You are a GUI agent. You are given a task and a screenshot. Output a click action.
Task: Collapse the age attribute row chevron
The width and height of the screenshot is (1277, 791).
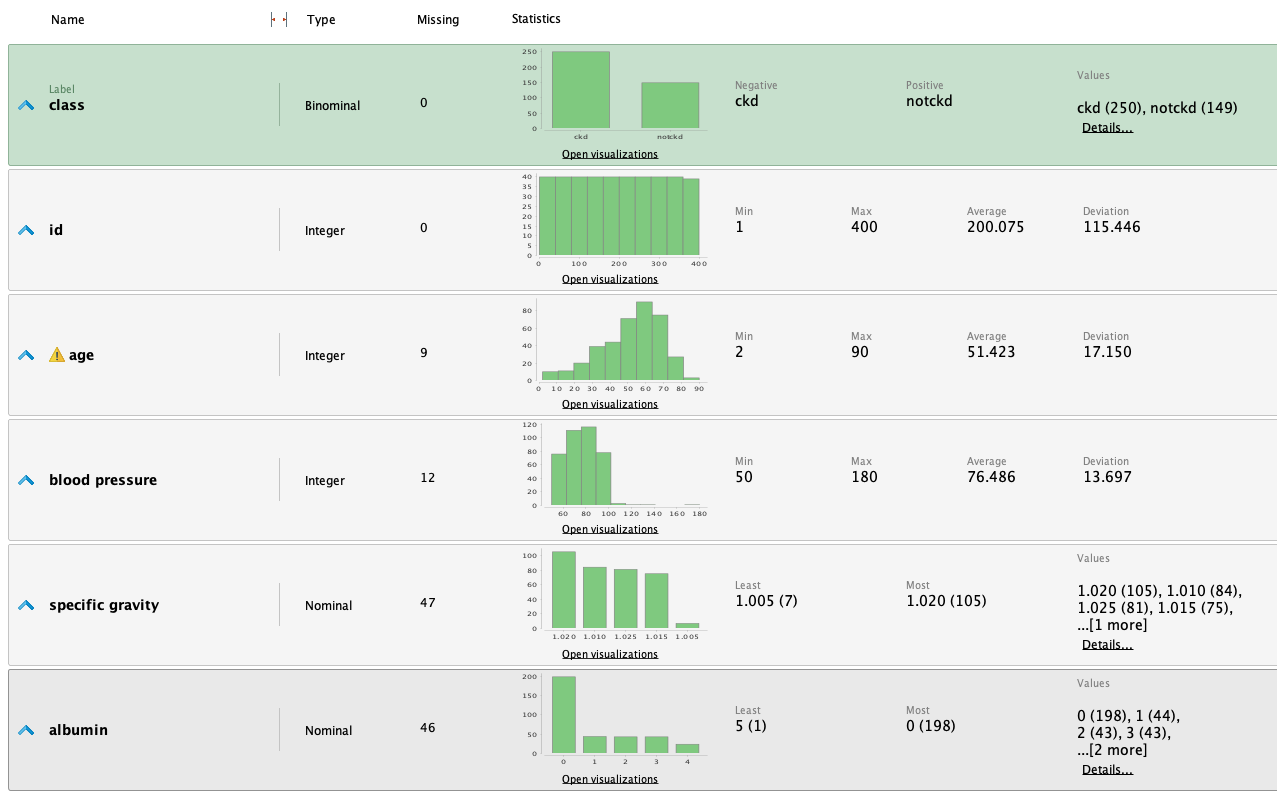[x=26, y=356]
